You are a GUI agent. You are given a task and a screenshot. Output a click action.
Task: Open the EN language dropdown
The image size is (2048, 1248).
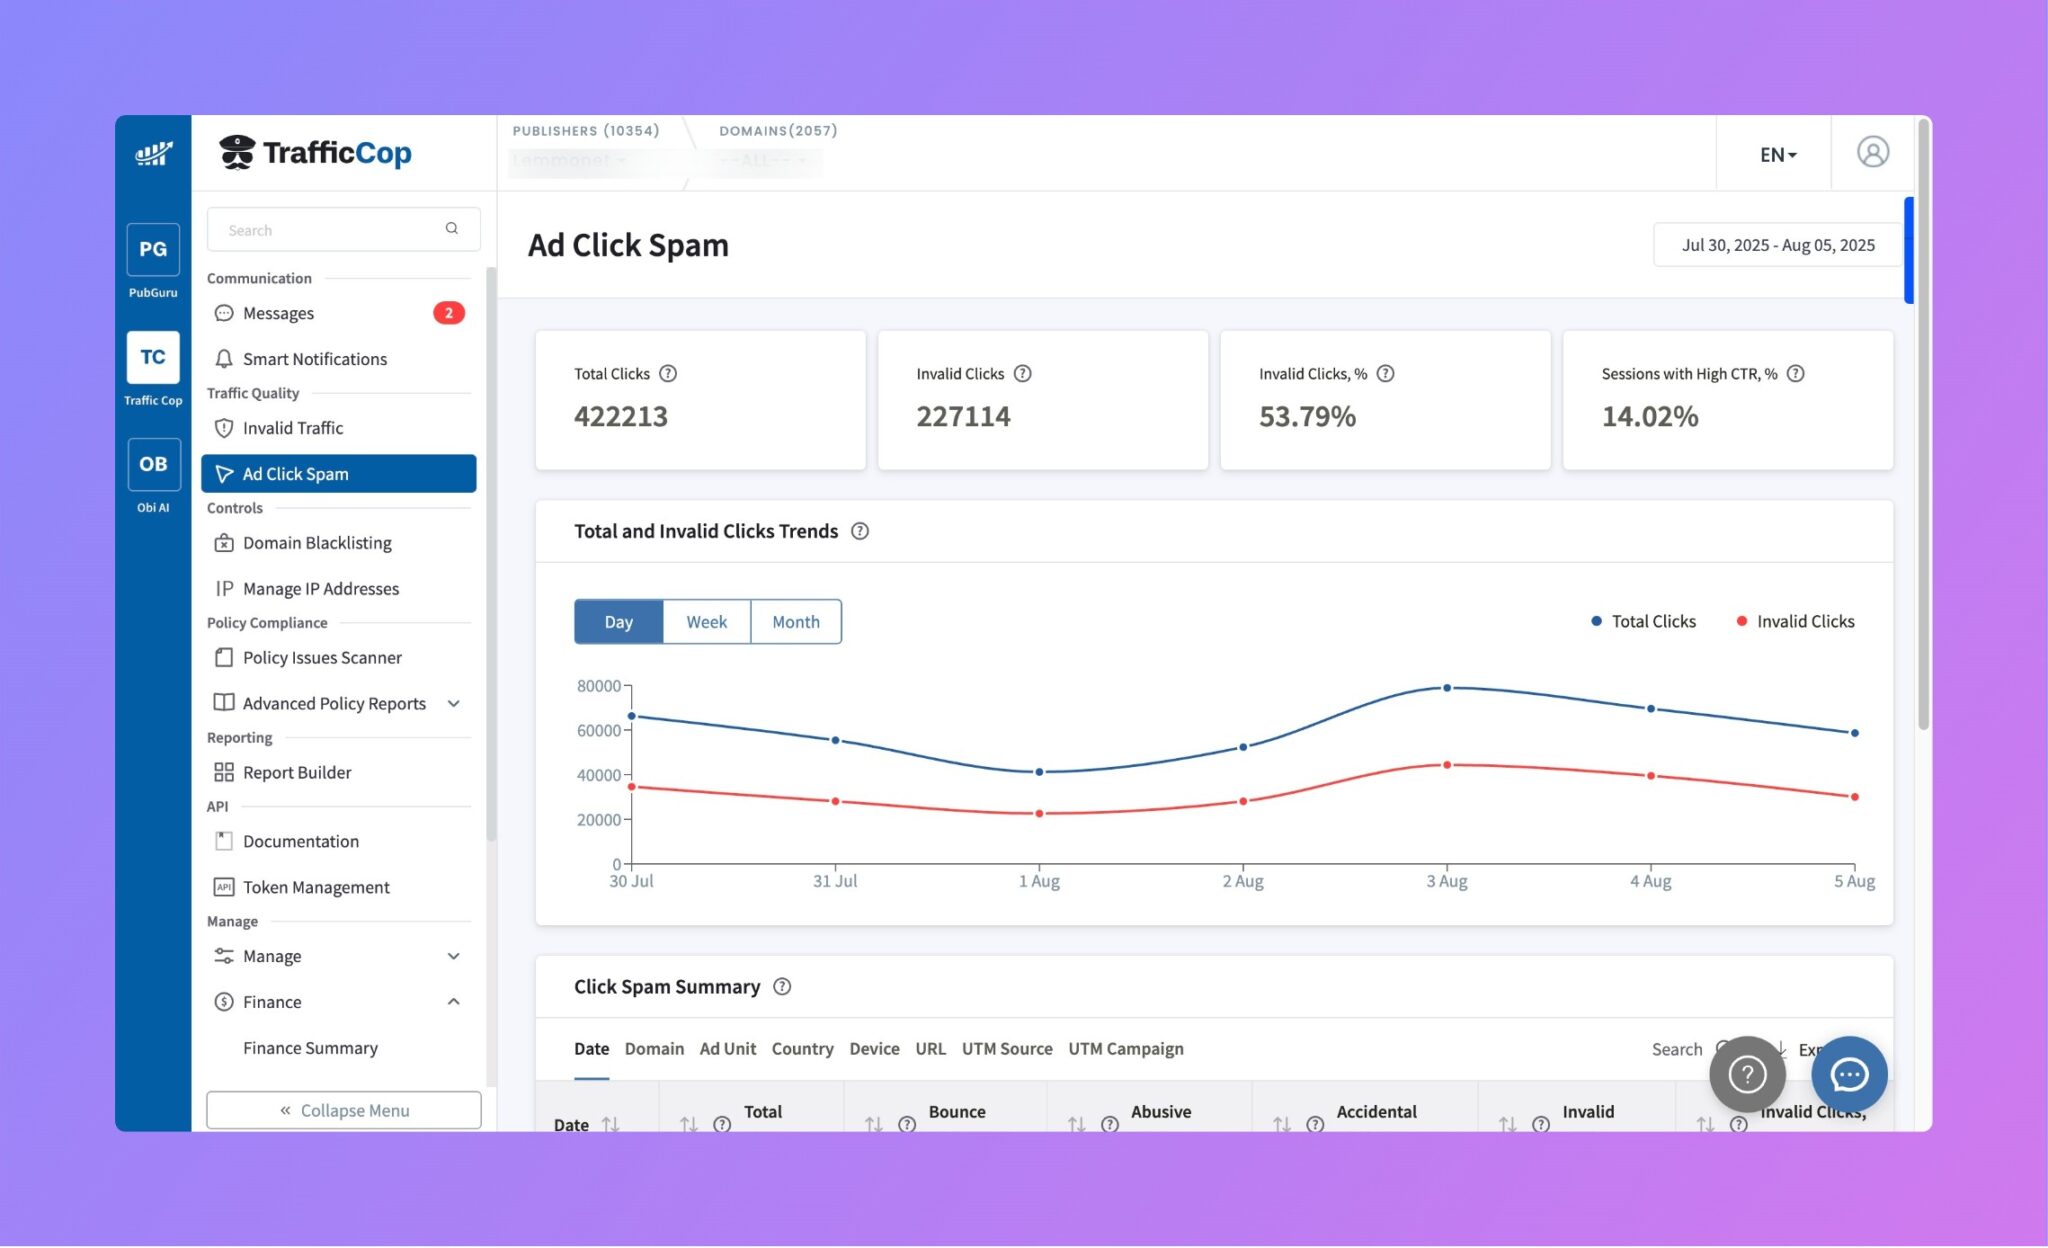pos(1777,155)
